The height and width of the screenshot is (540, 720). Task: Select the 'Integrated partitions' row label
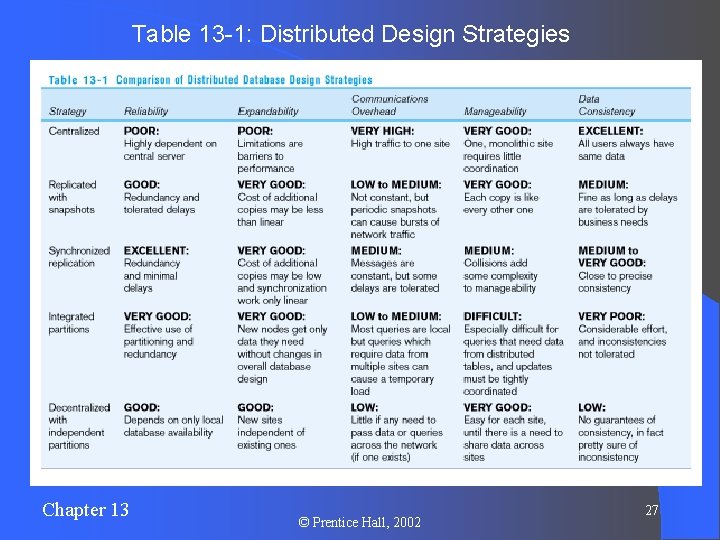[71, 323]
